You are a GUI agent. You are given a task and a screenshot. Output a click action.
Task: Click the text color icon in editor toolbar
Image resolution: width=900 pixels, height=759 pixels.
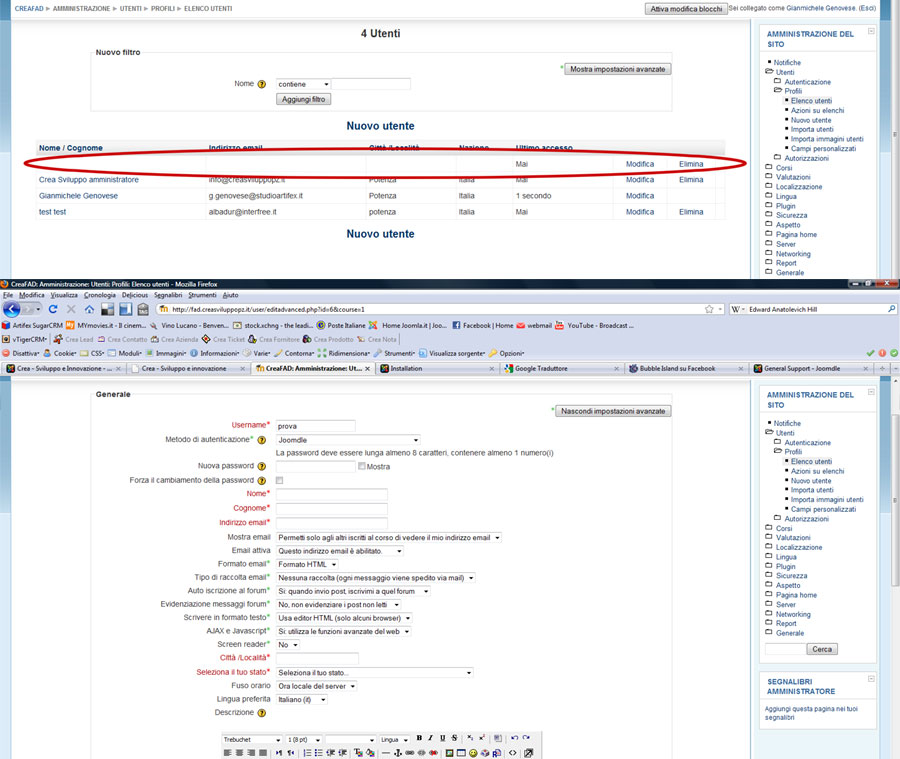point(357,753)
